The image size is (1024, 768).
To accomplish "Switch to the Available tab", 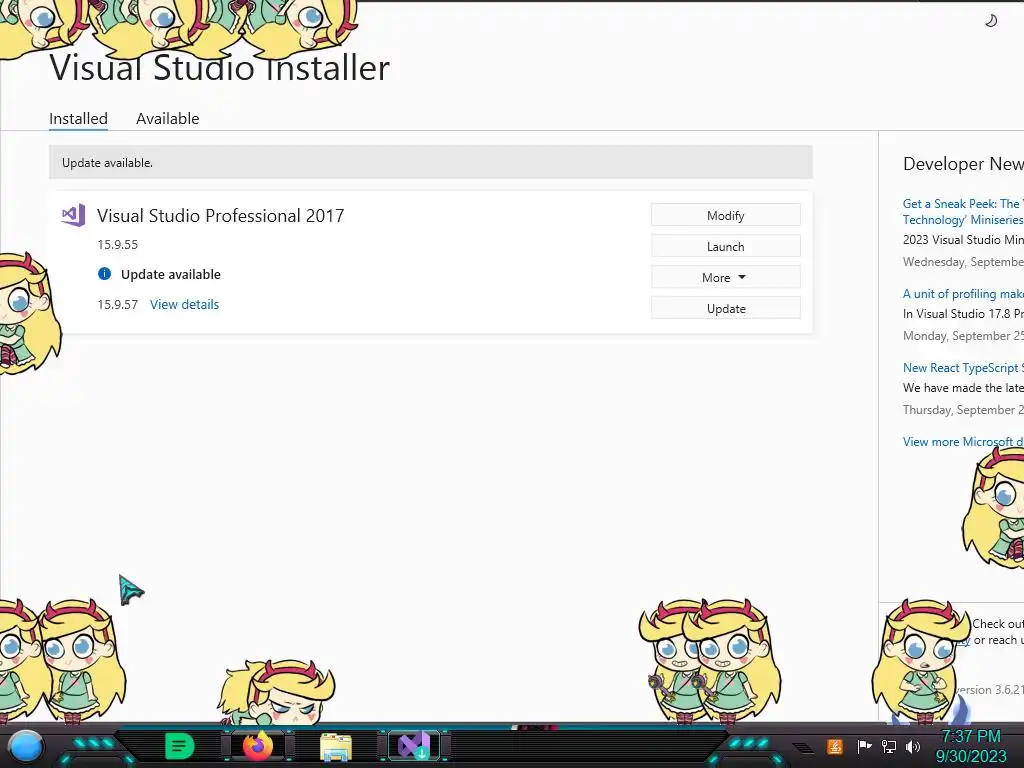I will click(x=167, y=119).
